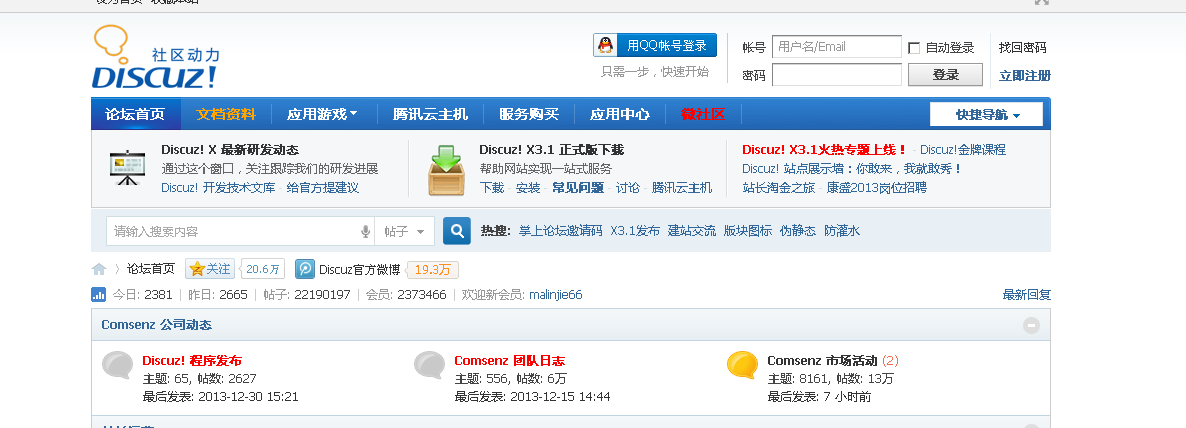Screen dimensions: 1186x428
Task: Open the Discuz! 程序发布 forum
Action: coord(192,361)
